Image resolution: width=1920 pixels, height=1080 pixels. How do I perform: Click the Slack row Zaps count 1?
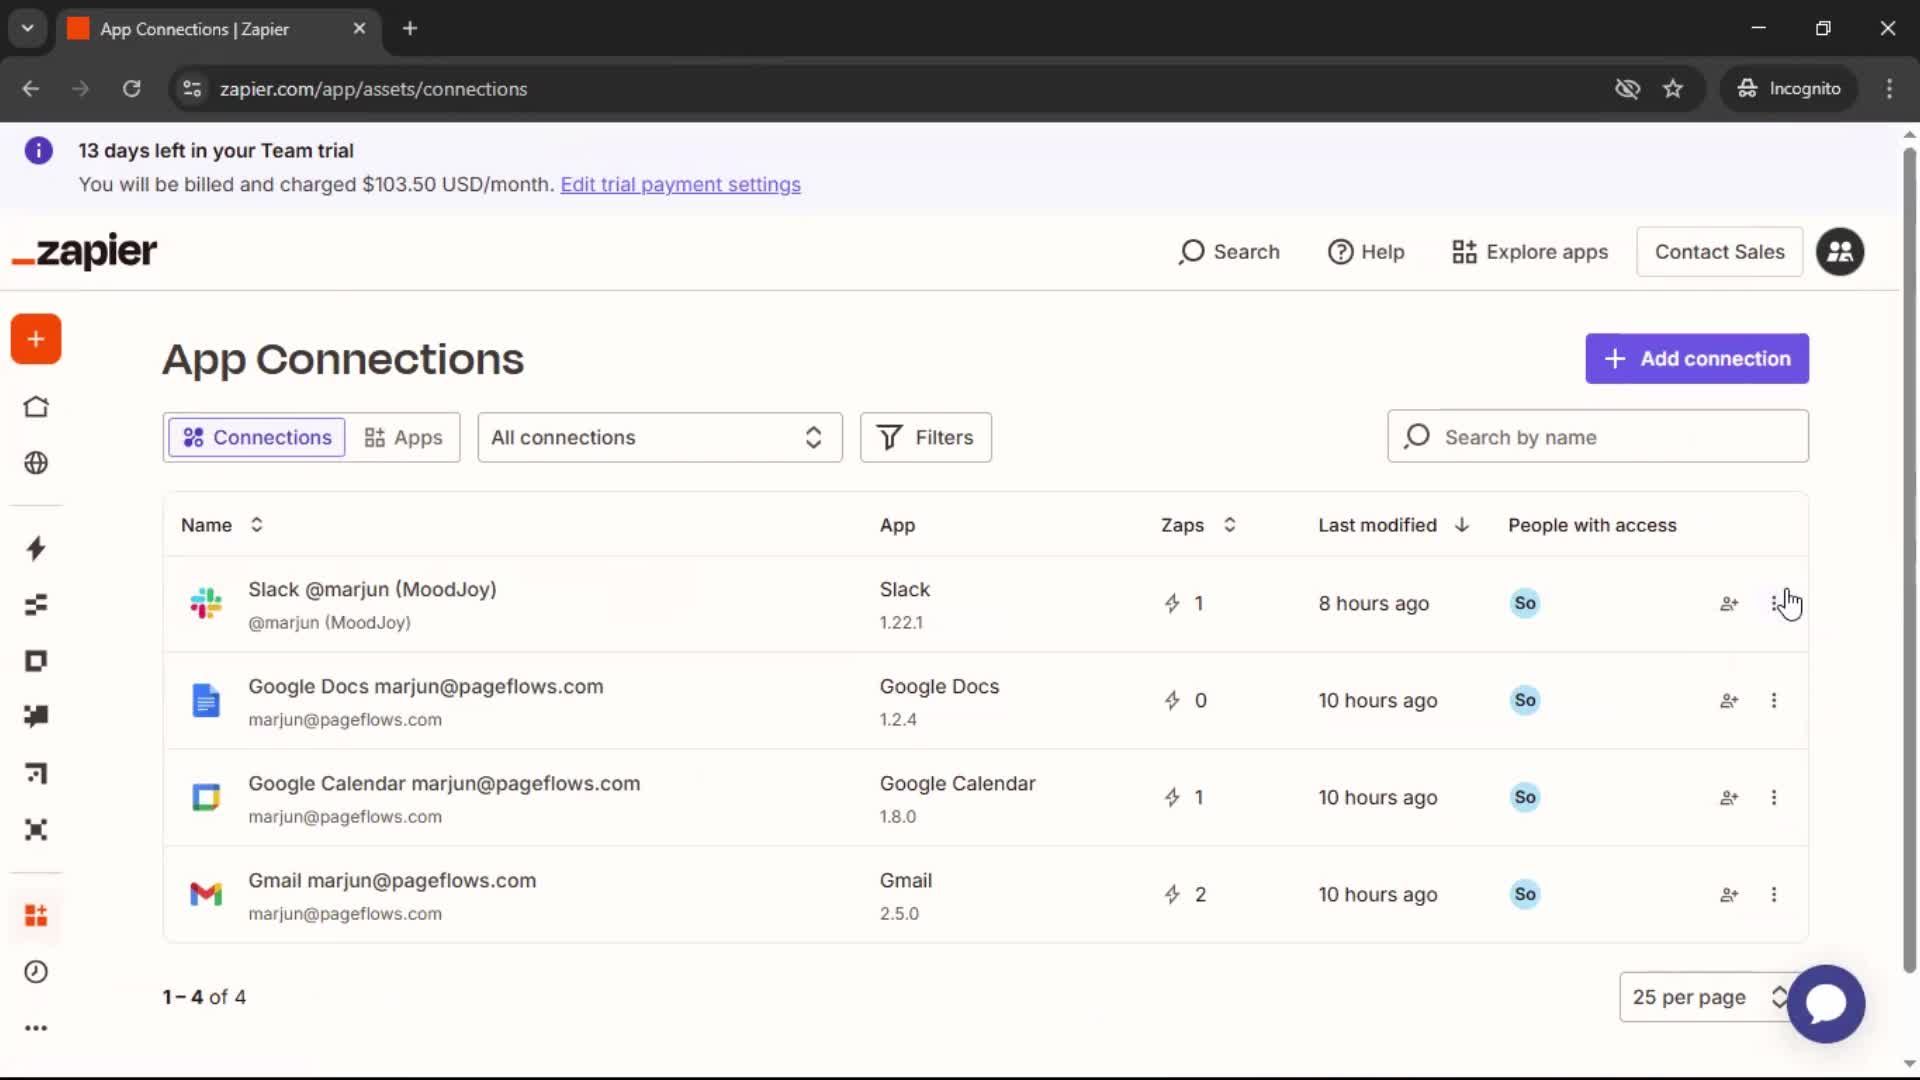pyautogui.click(x=1184, y=604)
